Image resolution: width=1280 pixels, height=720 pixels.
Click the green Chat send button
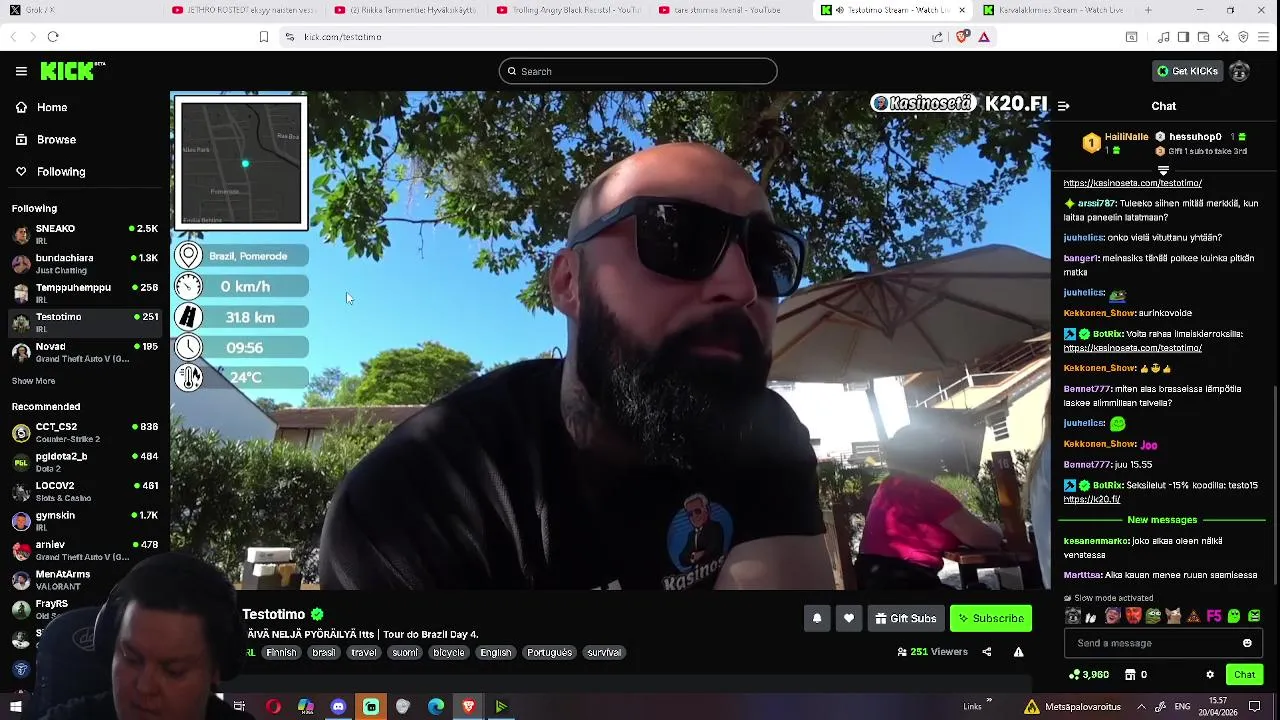[x=1244, y=675]
